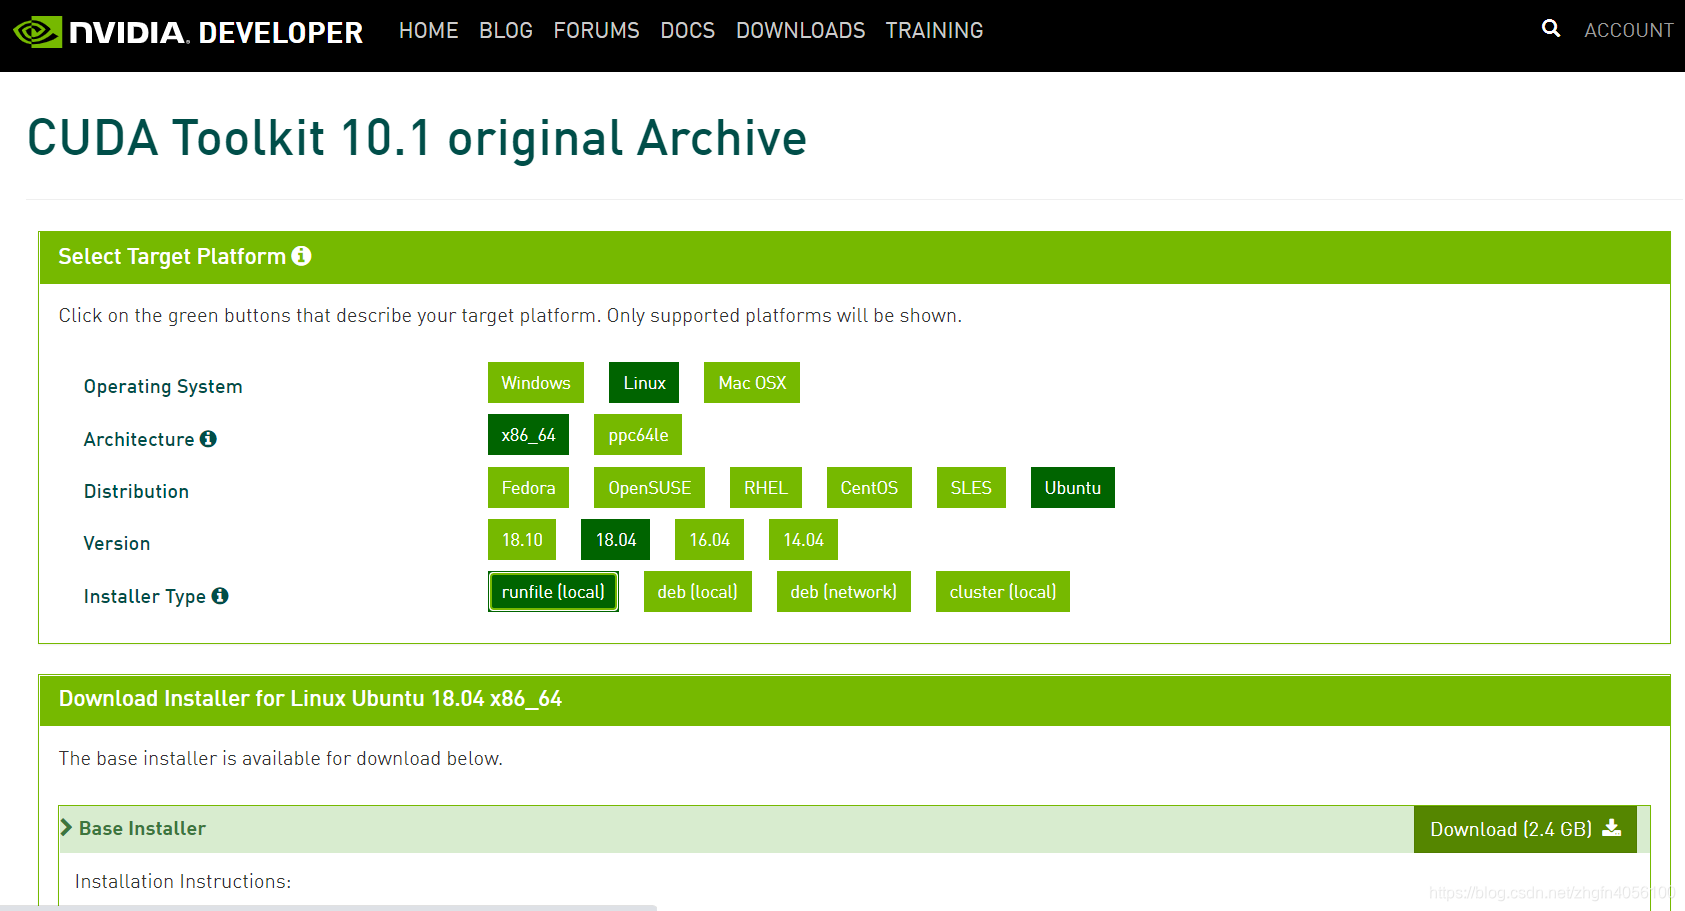Select deb (local) installer type

pyautogui.click(x=698, y=592)
